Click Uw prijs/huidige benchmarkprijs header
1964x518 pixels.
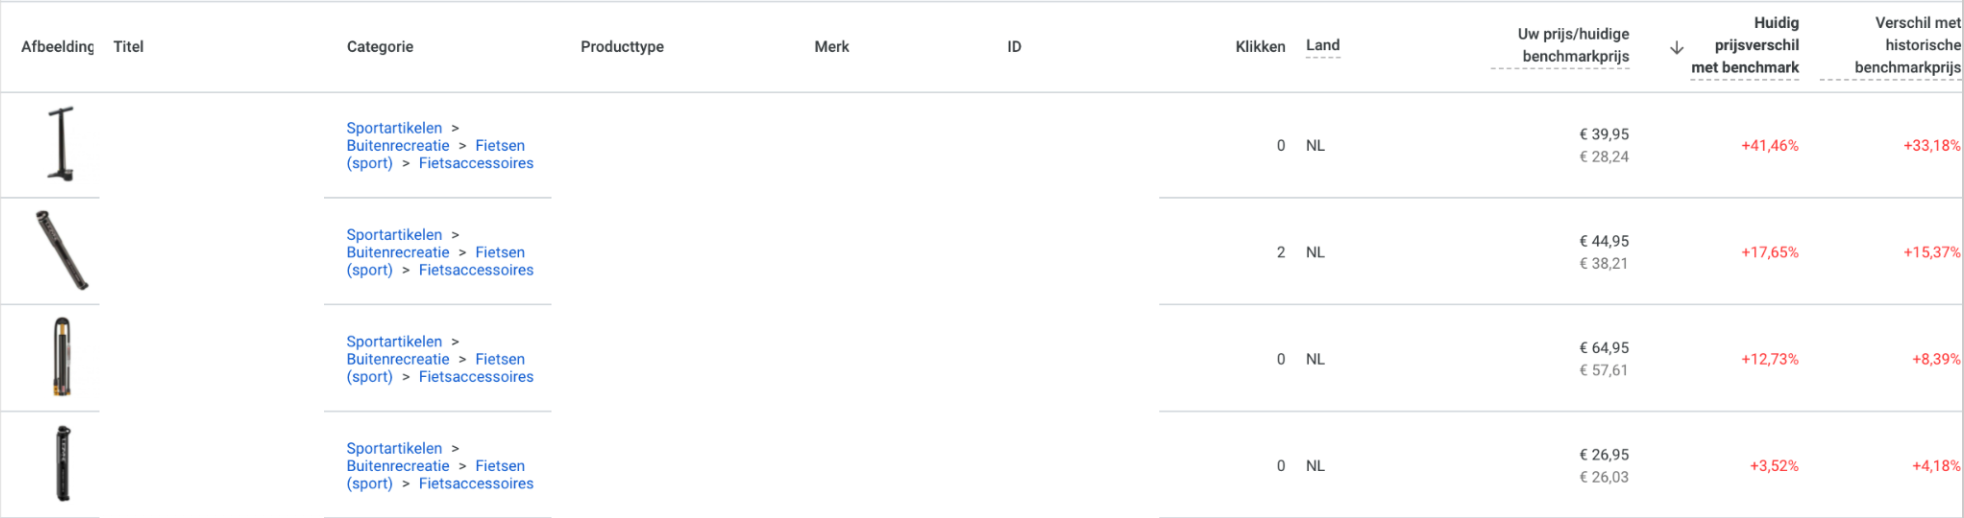[x=1573, y=45]
